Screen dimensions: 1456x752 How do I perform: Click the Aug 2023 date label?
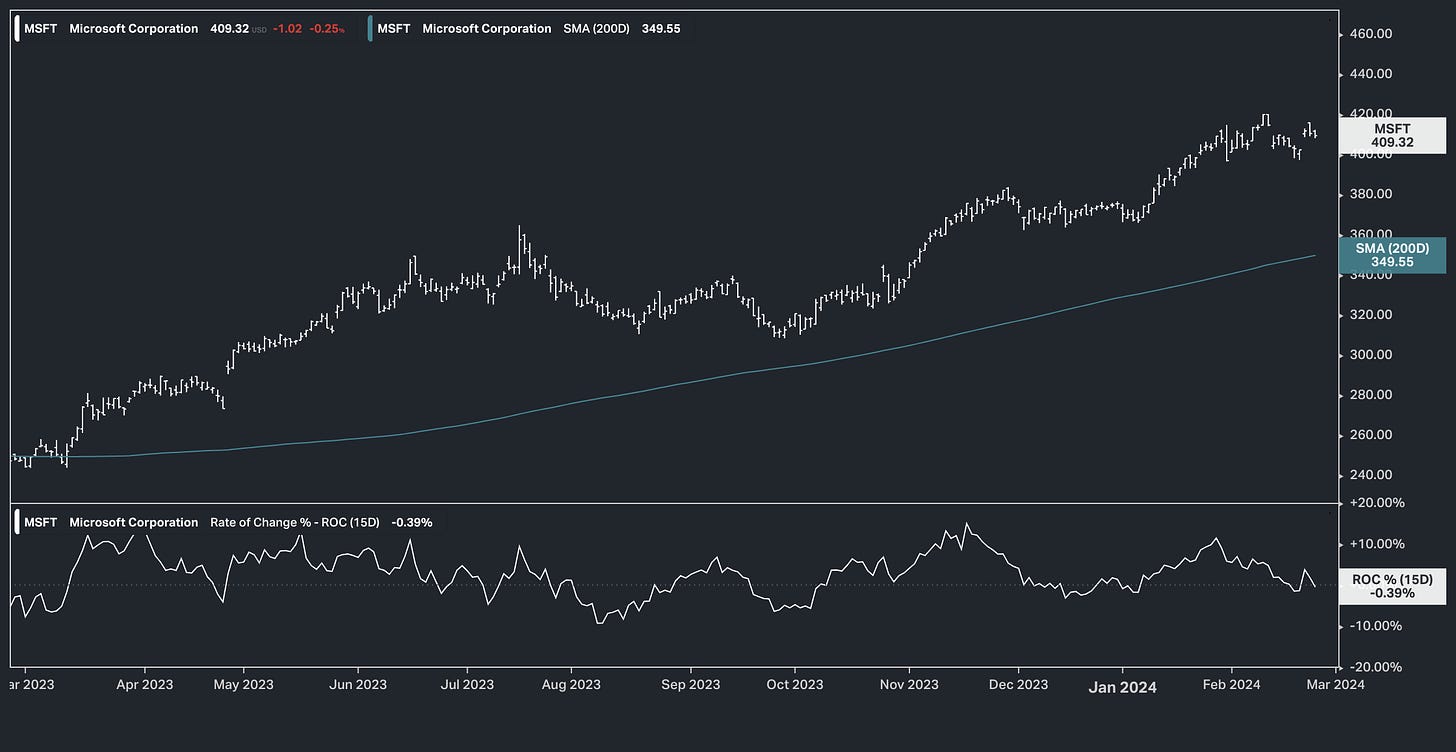[x=571, y=685]
